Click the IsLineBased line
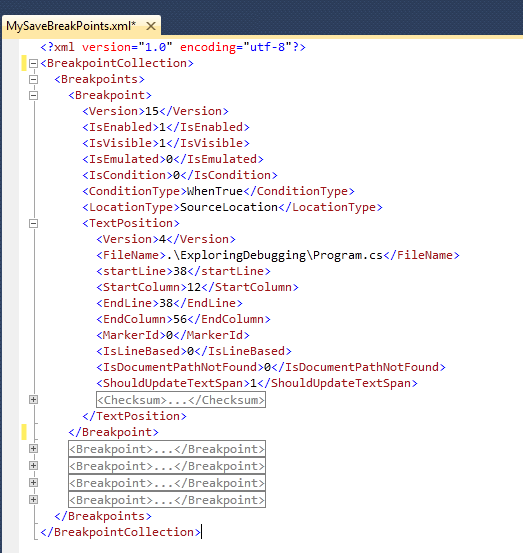 (194, 351)
